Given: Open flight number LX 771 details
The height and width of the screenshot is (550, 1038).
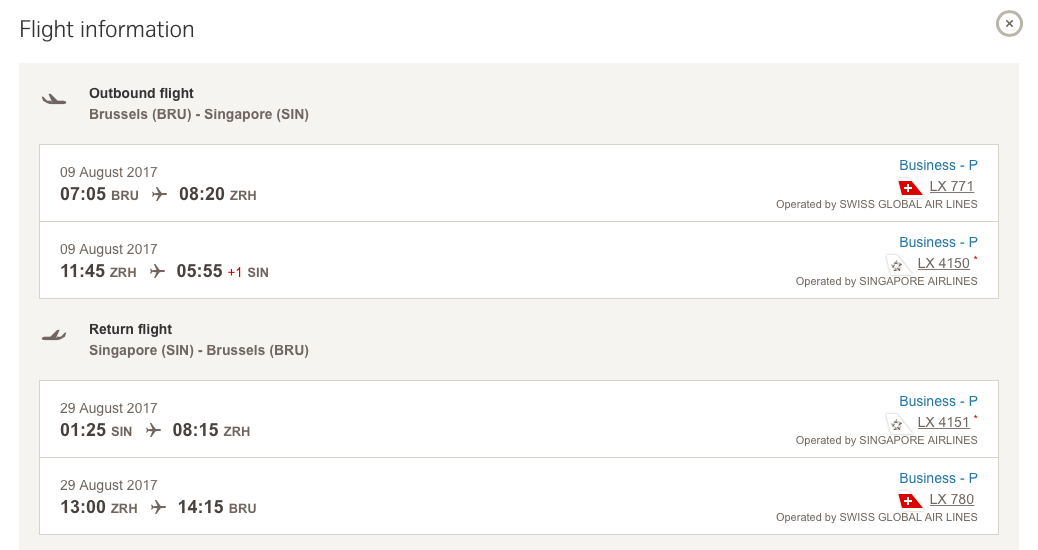Looking at the screenshot, I should (x=951, y=187).
